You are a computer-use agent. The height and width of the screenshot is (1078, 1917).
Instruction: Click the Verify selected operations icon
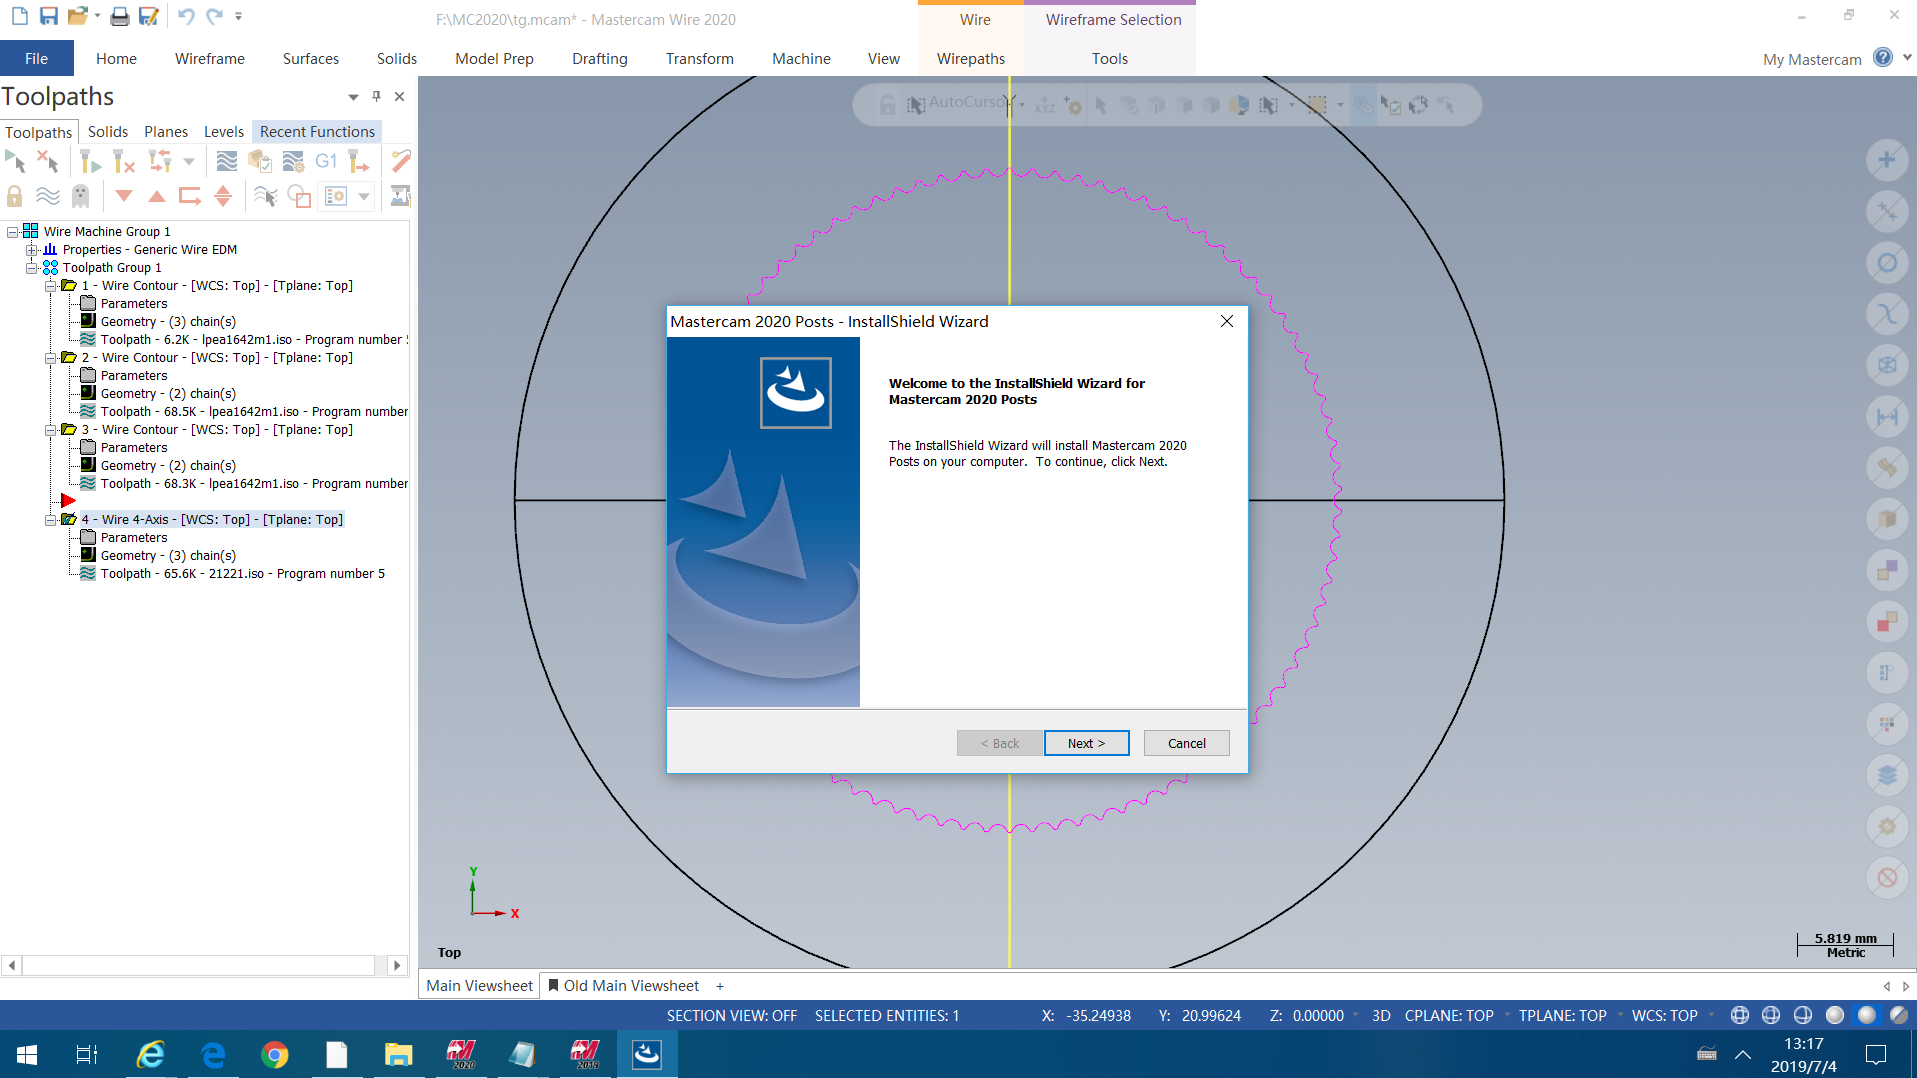click(x=260, y=160)
